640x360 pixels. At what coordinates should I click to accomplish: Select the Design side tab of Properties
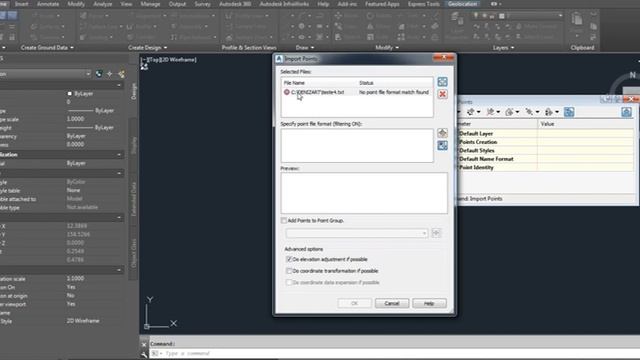coord(133,92)
